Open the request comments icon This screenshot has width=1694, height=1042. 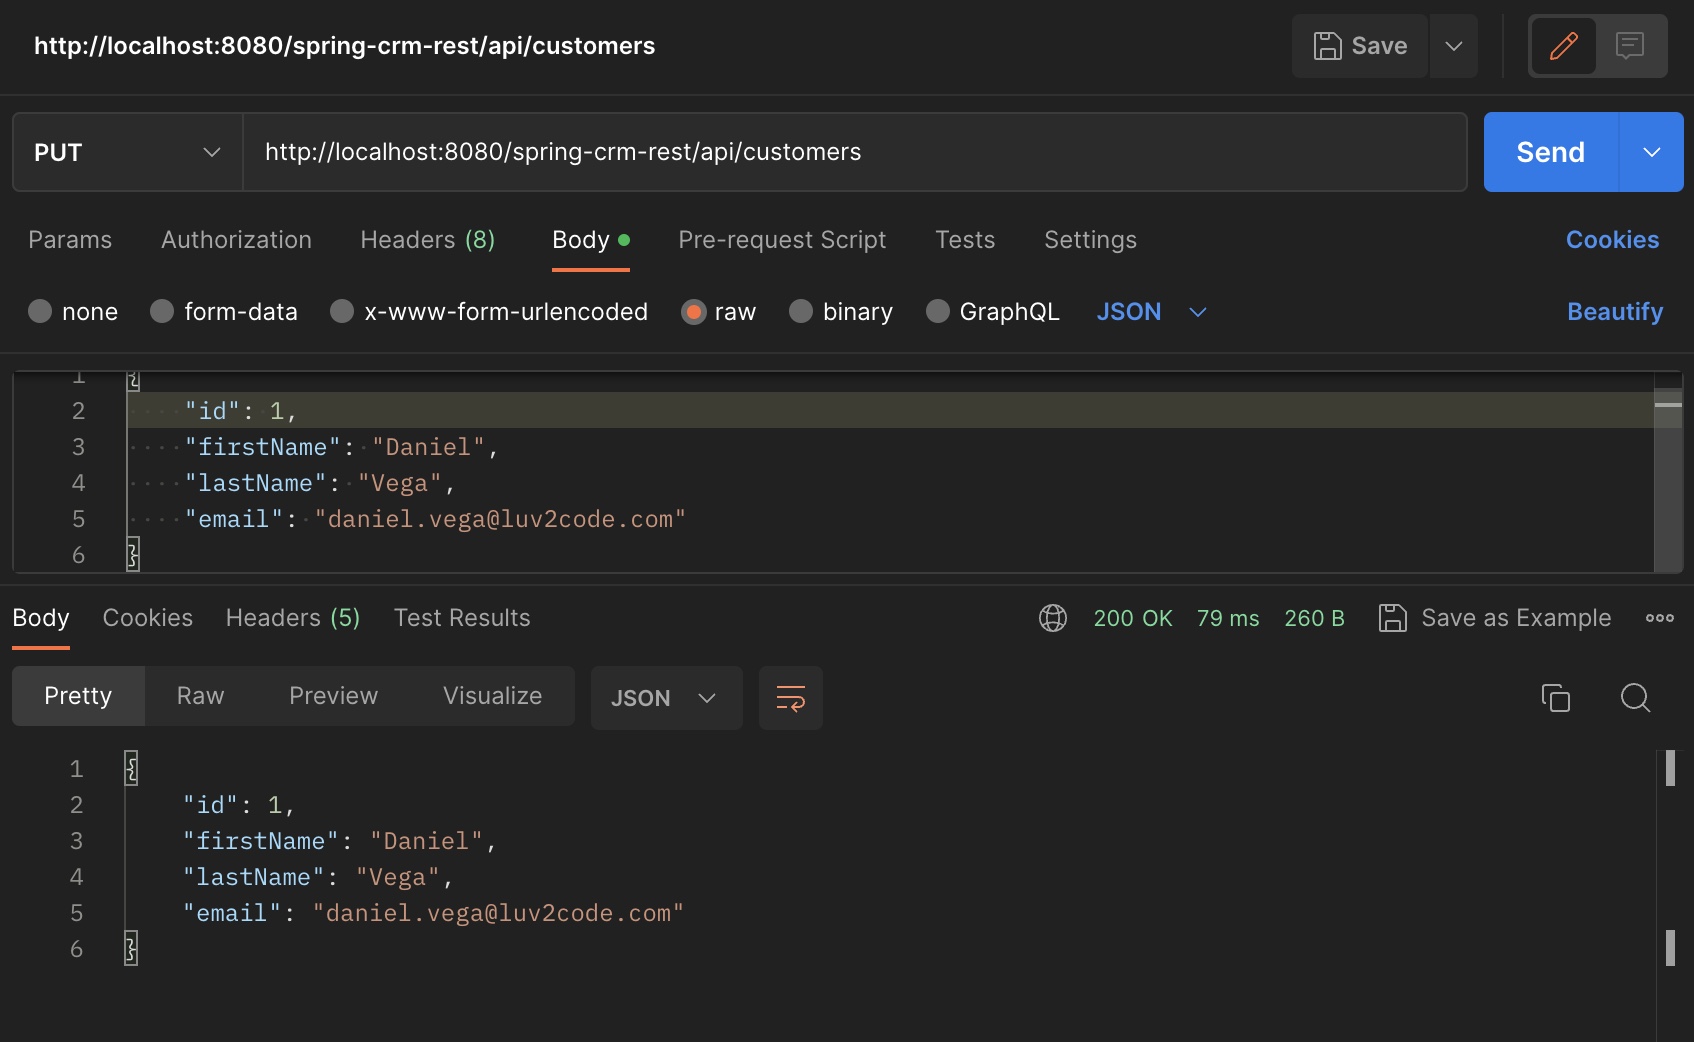[1632, 45]
